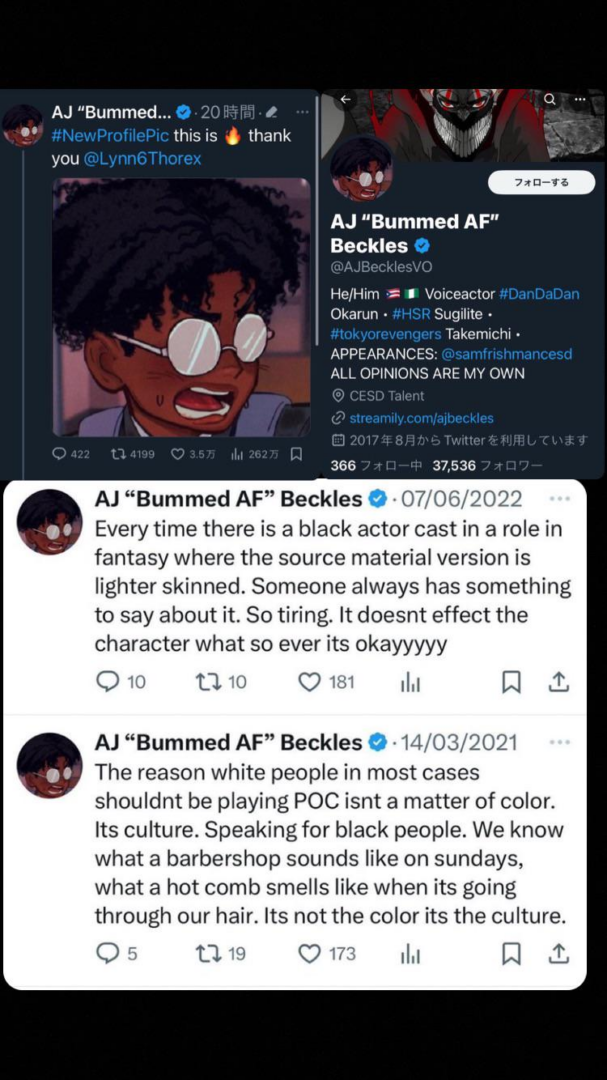The width and height of the screenshot is (607, 1080).
Task: Click the search icon on the profile header
Action: (x=550, y=99)
